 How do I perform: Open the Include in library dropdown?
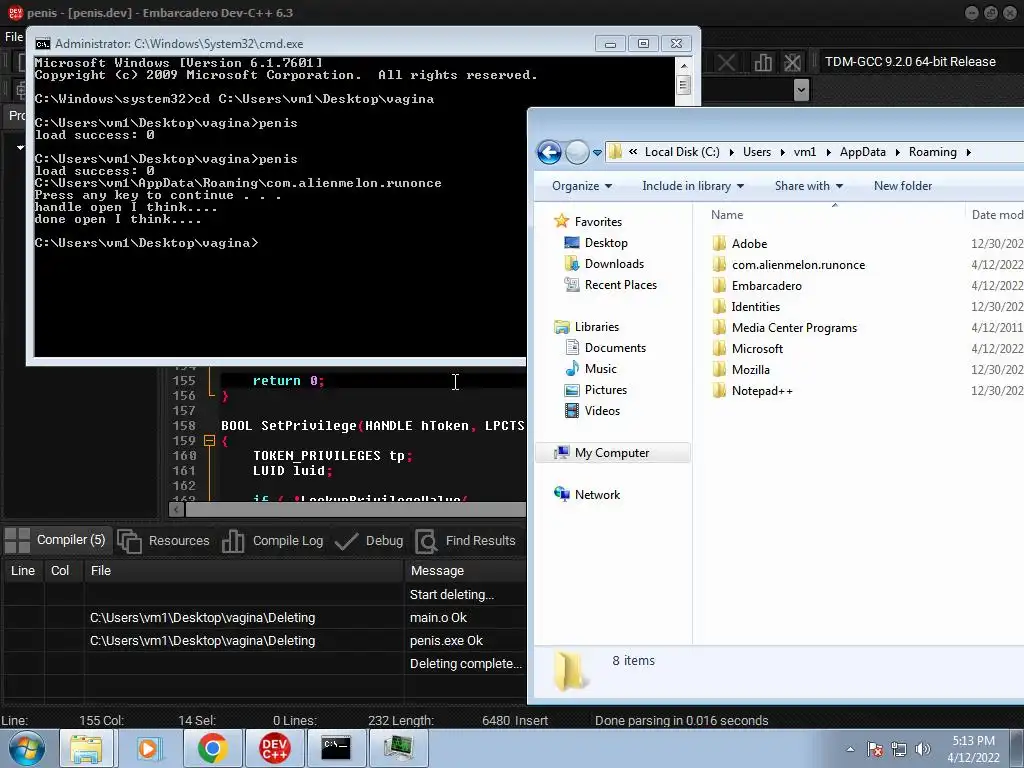(x=693, y=186)
